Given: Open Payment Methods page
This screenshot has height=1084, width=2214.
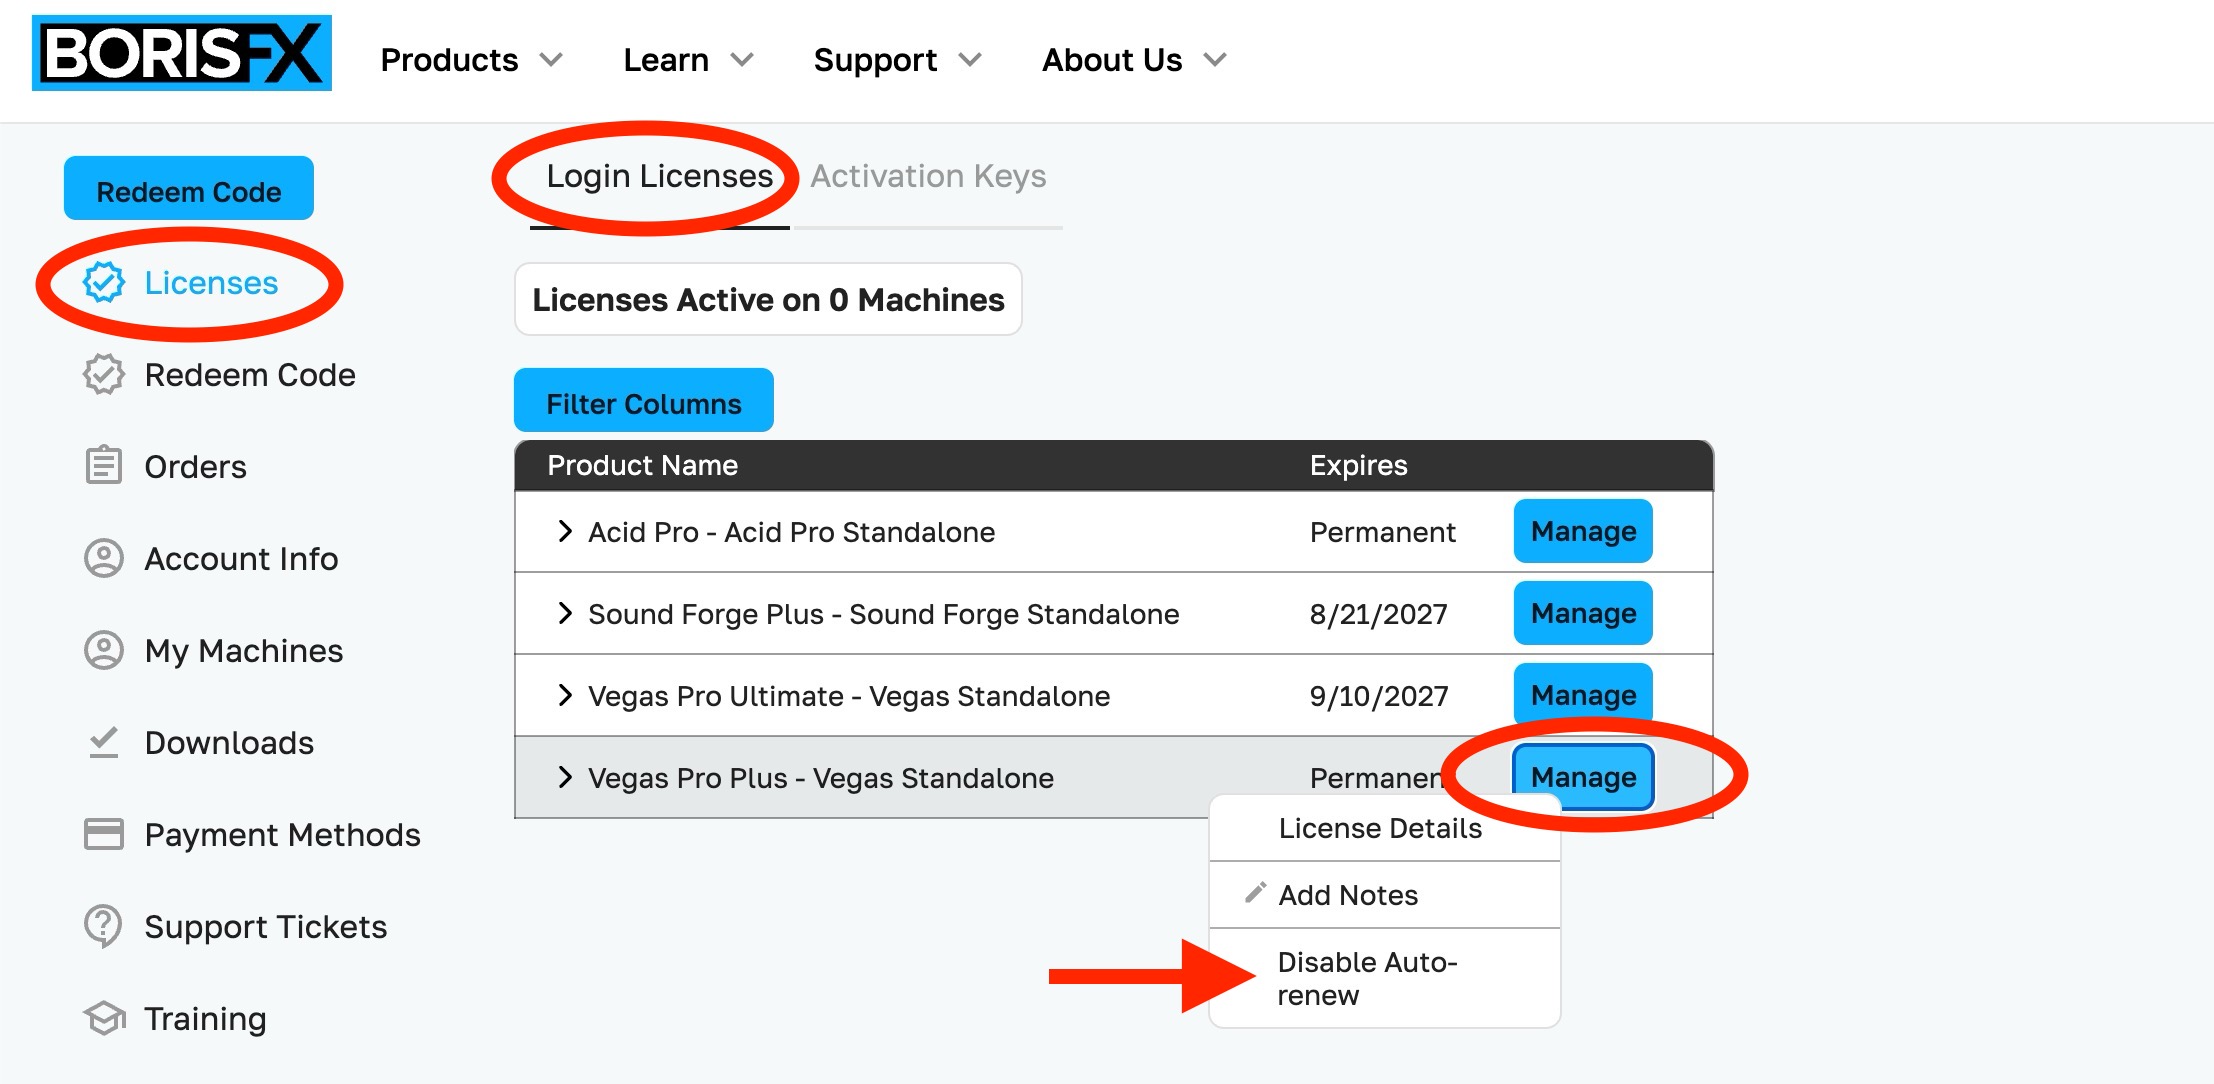Looking at the screenshot, I should pos(282,835).
